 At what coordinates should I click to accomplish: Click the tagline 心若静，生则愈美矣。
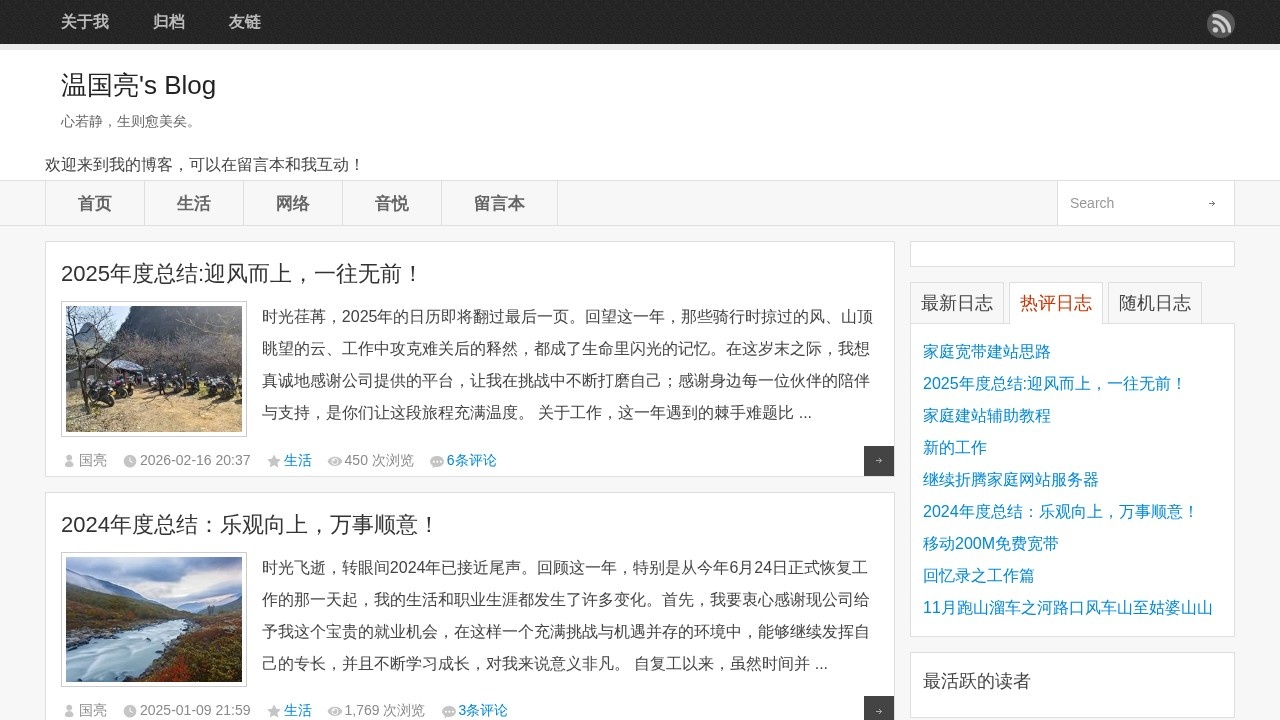[131, 121]
